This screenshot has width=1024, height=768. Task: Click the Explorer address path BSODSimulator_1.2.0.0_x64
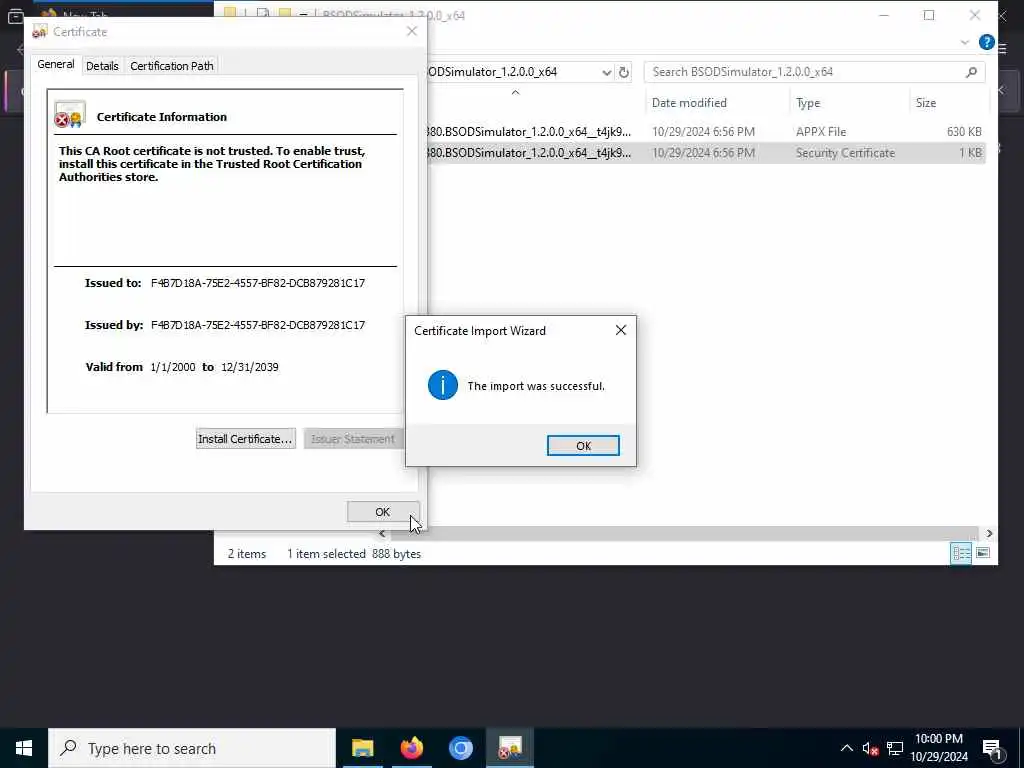491,72
